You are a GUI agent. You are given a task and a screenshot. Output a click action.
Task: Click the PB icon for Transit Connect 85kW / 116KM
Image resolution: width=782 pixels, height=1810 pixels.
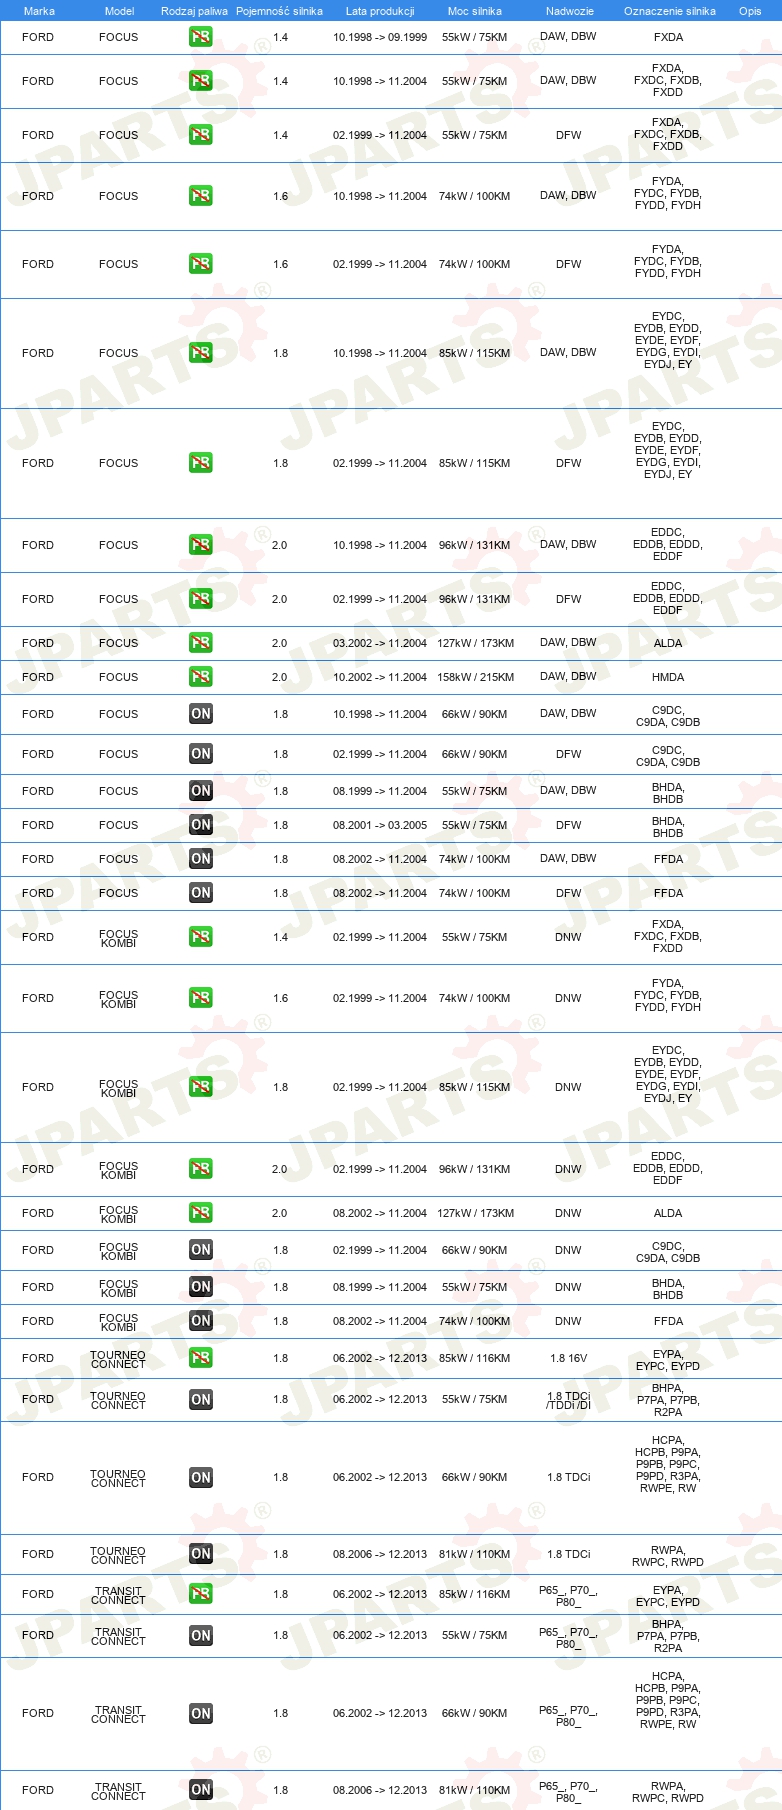coord(201,1594)
